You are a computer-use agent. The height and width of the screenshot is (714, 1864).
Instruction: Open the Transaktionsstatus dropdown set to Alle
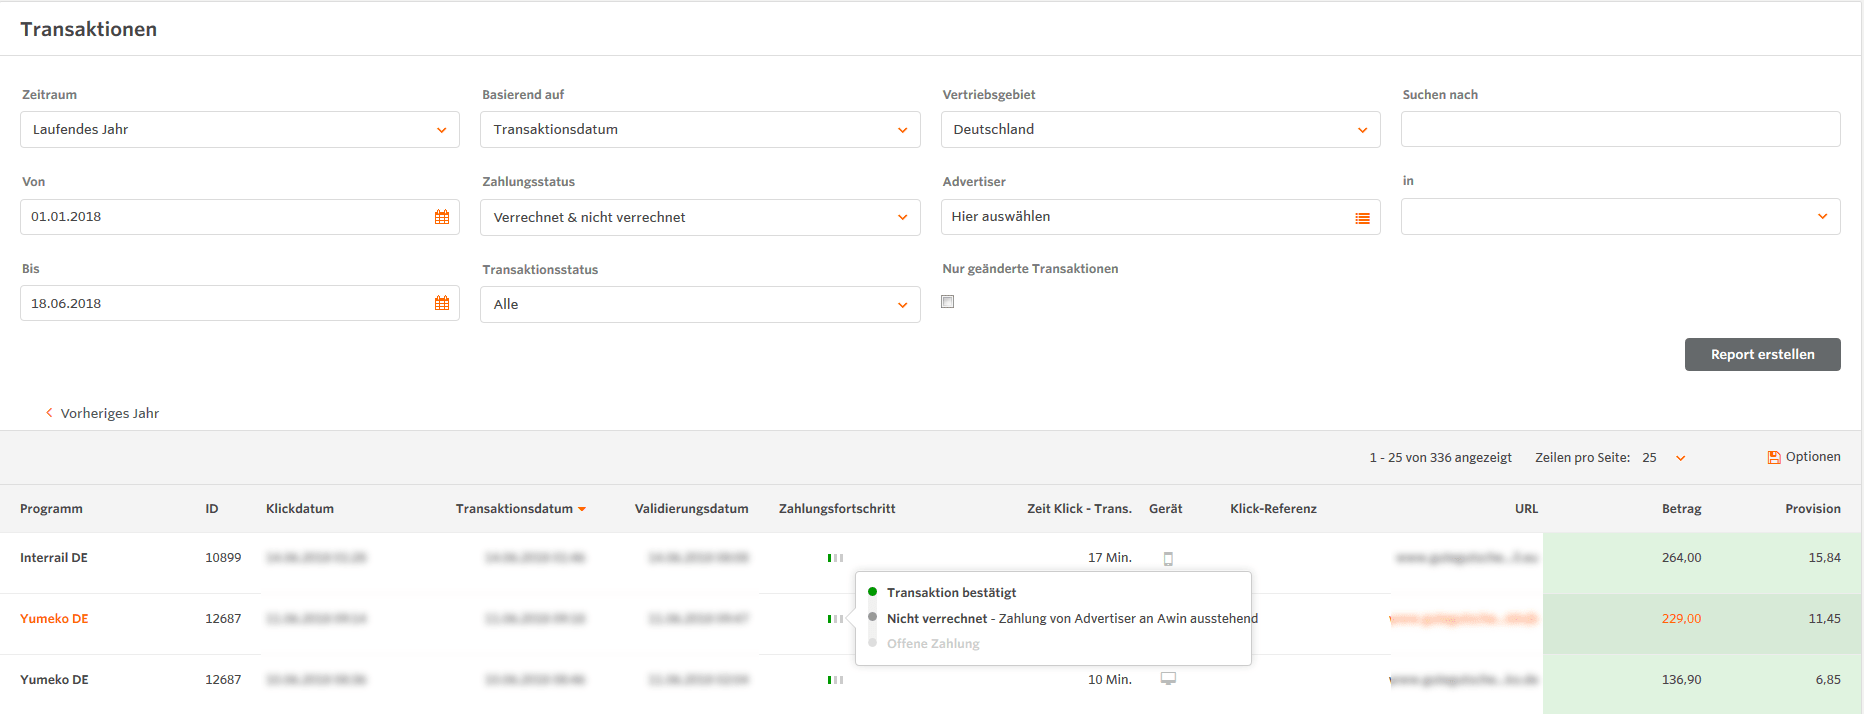[700, 304]
